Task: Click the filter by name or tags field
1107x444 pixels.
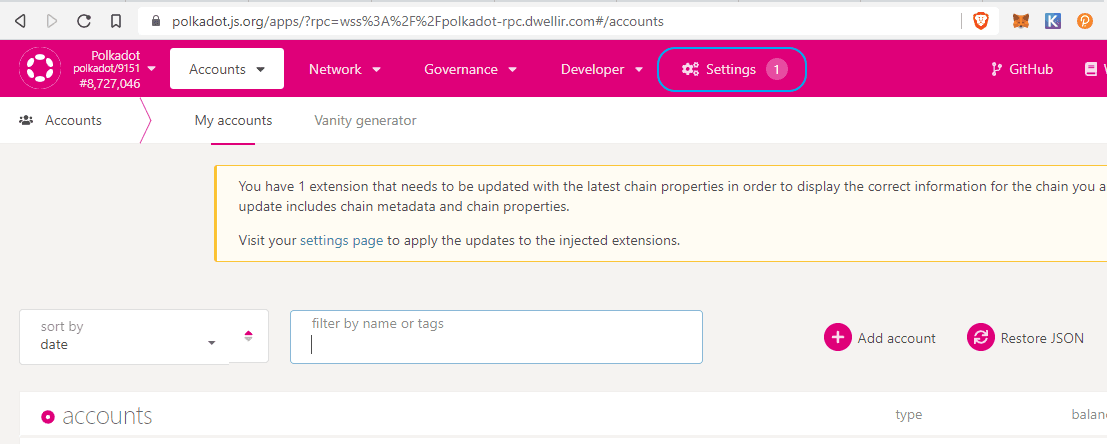Action: (496, 337)
